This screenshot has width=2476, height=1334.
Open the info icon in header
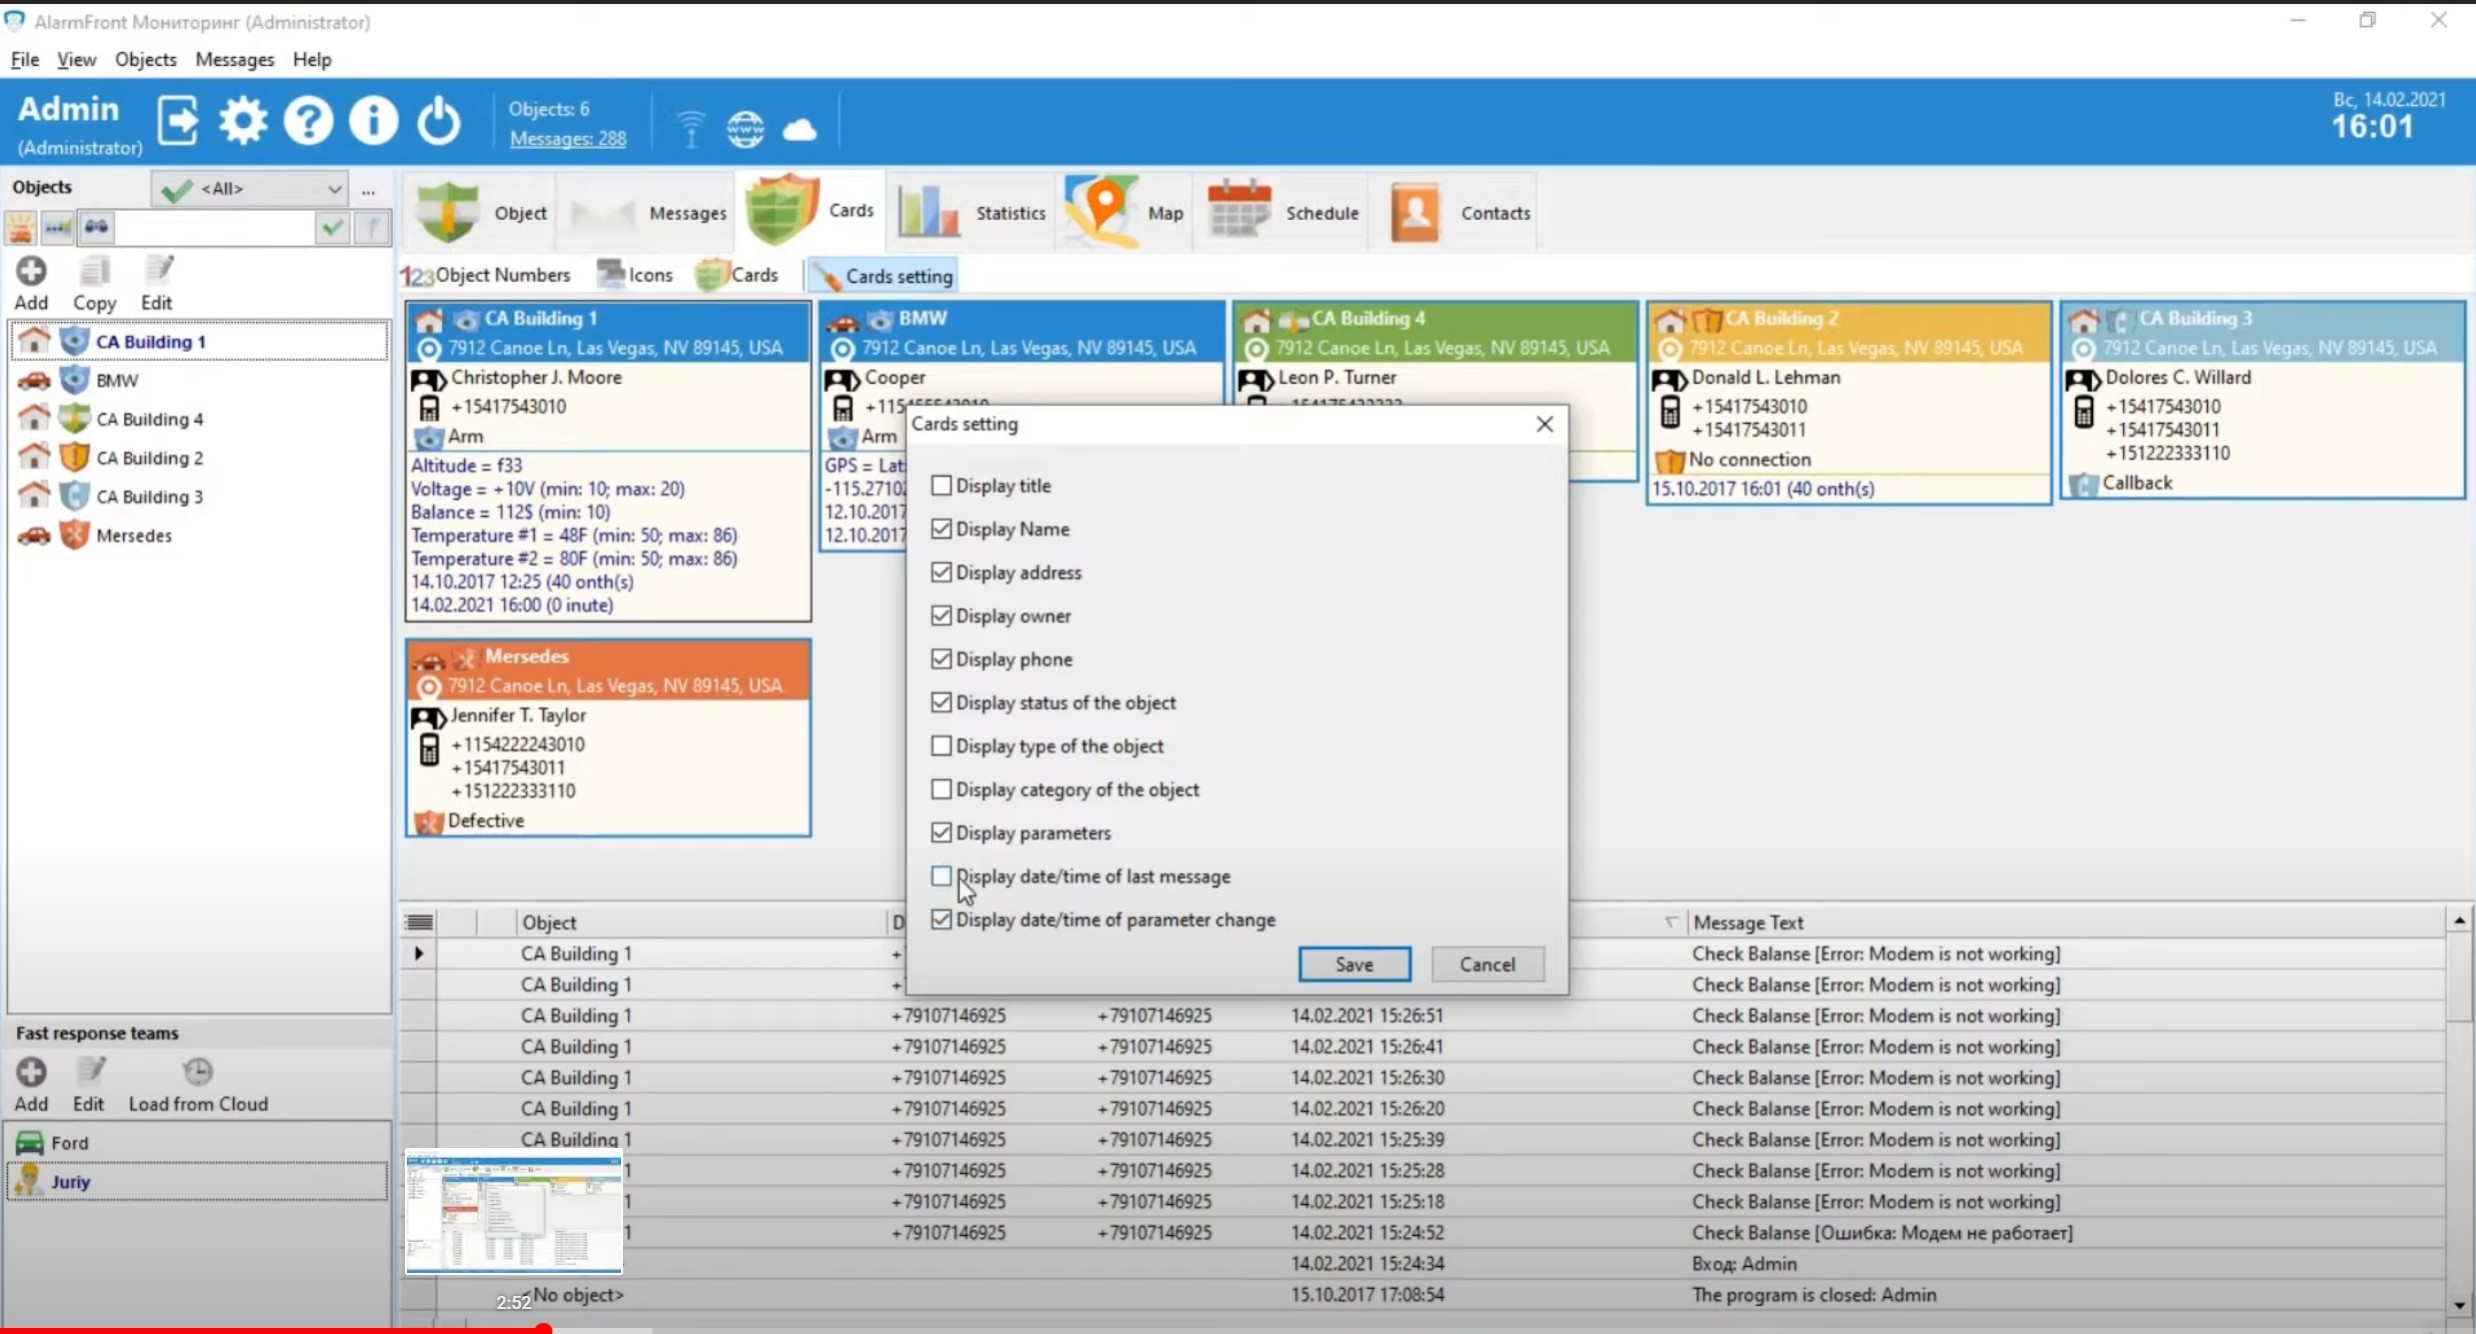[373, 122]
